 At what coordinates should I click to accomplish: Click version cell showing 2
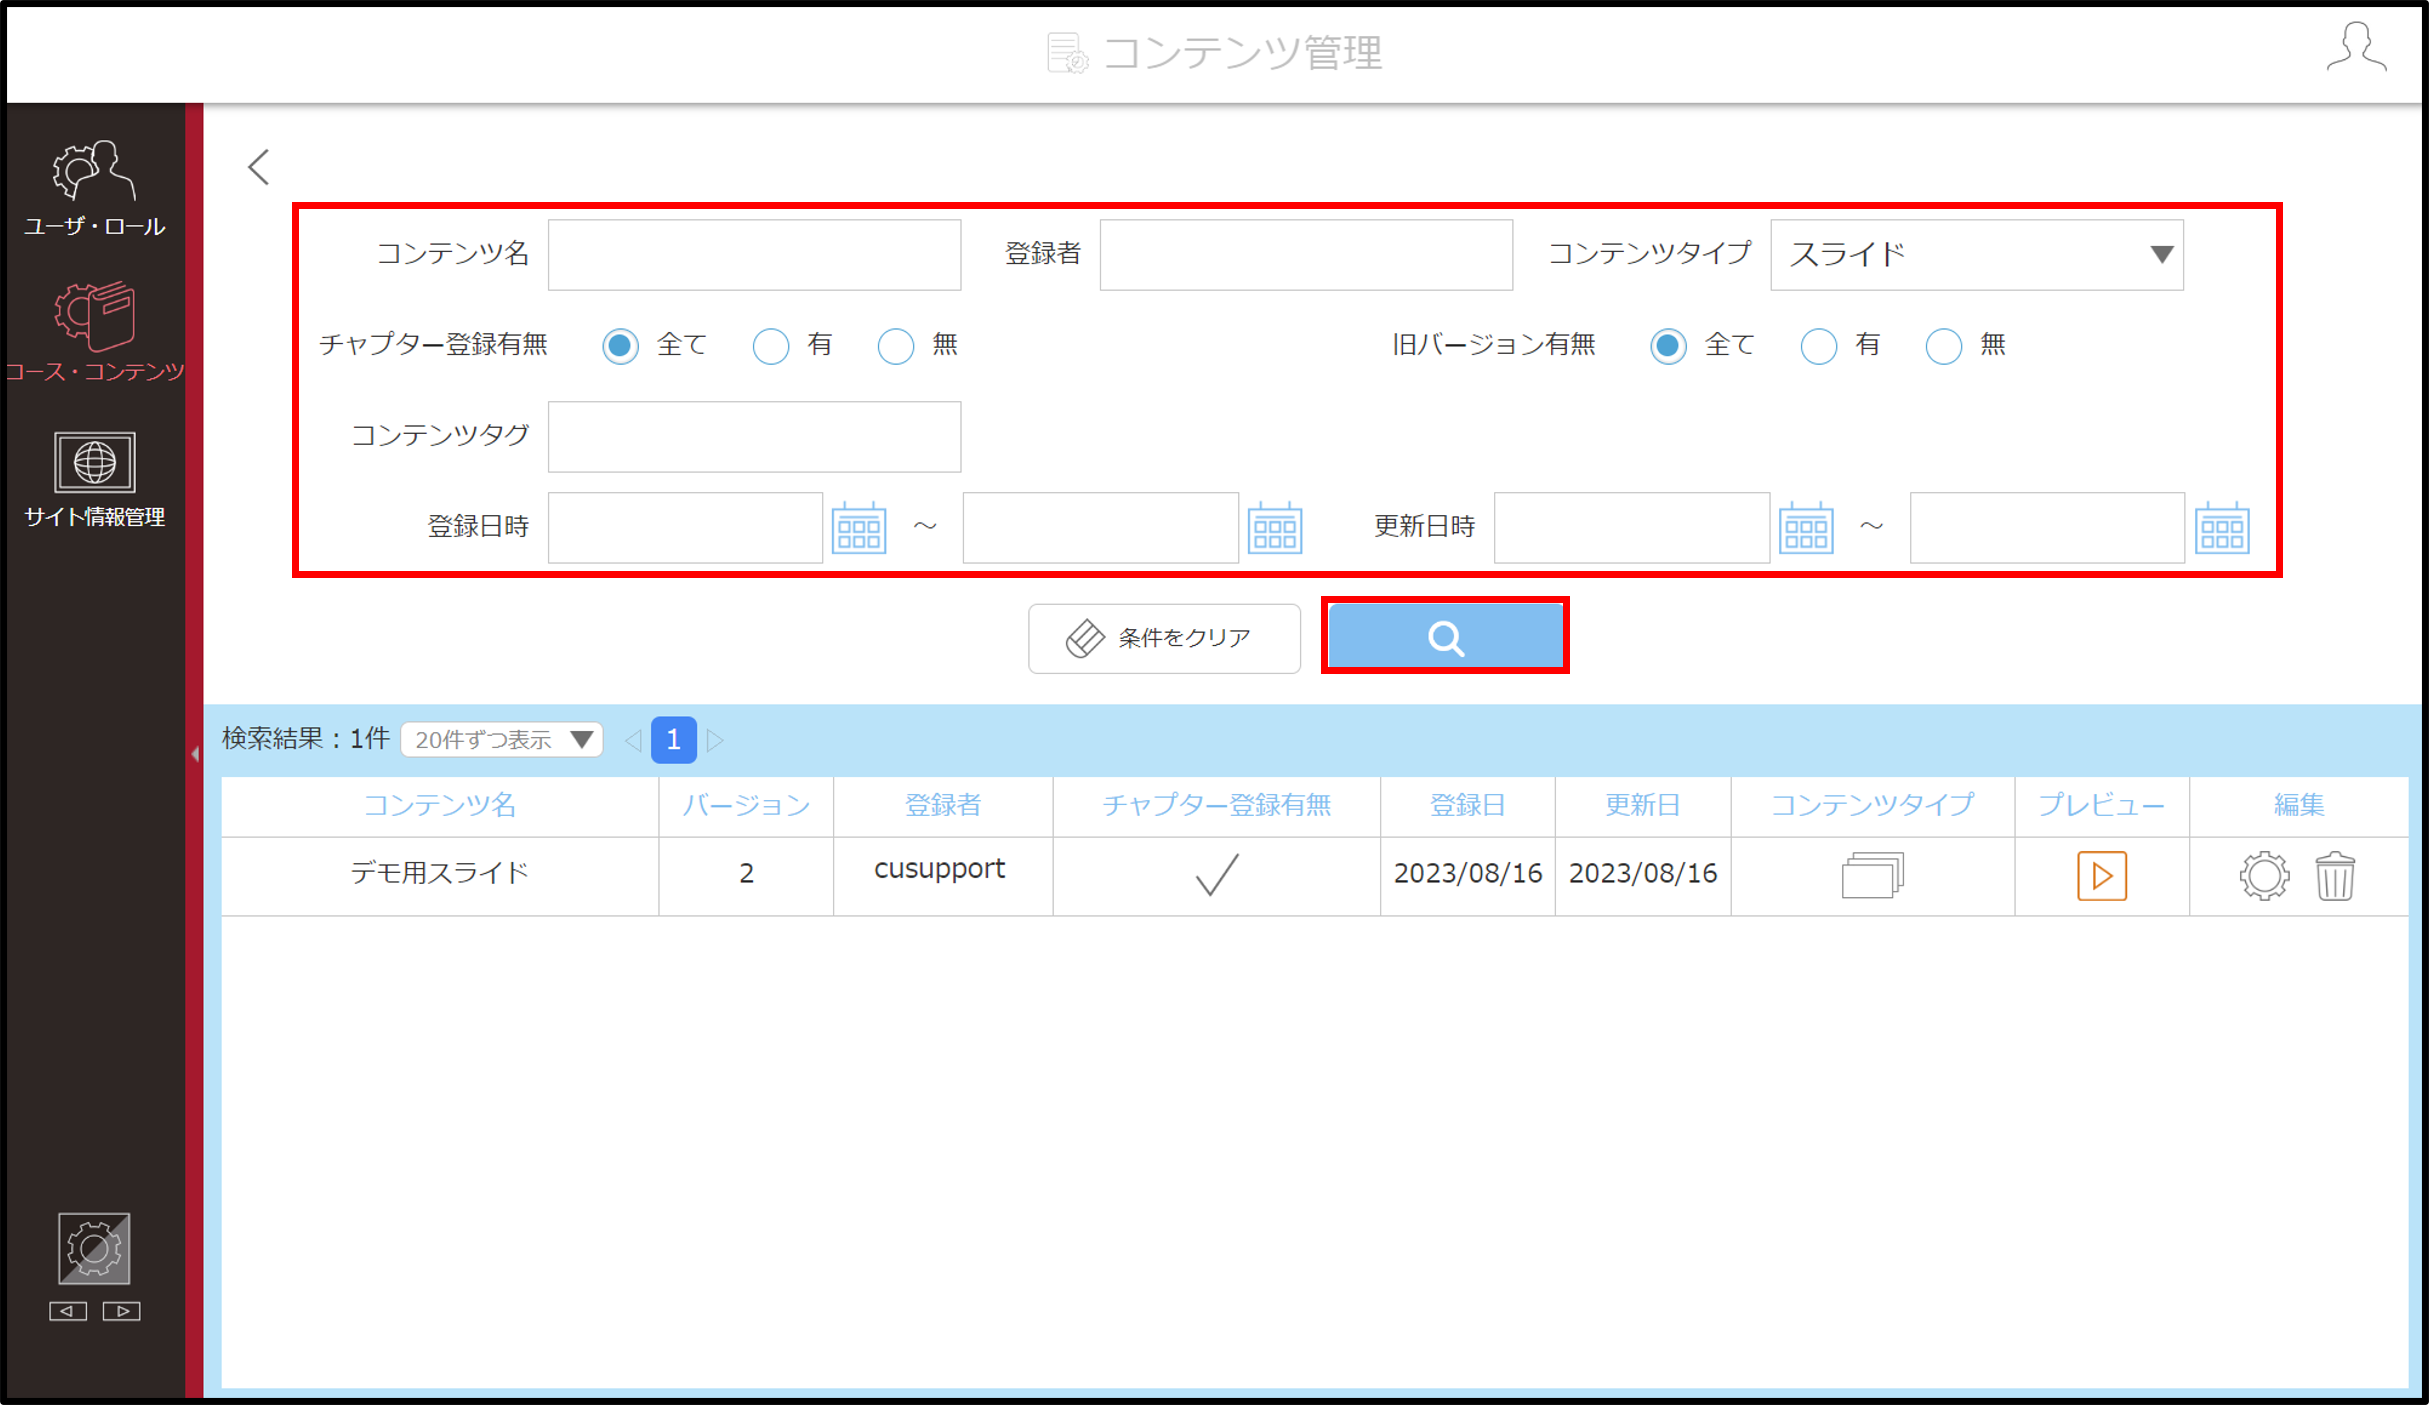click(x=746, y=874)
